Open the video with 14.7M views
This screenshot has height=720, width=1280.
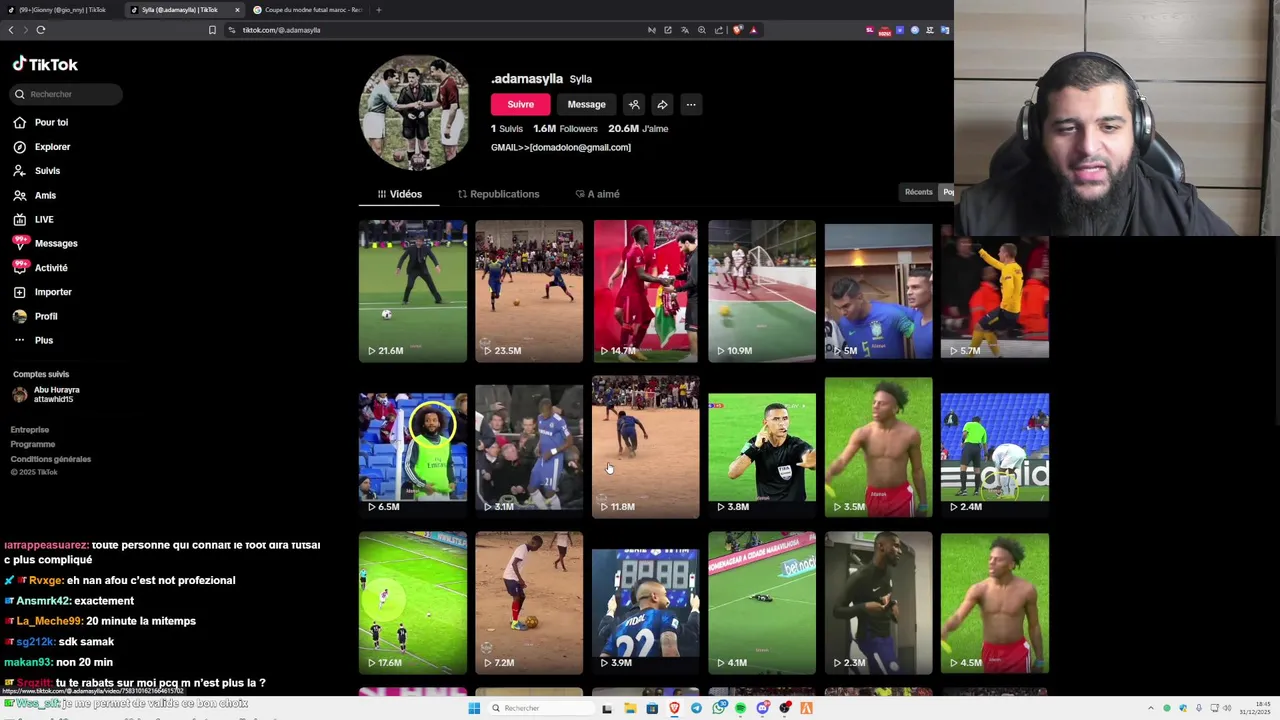click(x=645, y=291)
